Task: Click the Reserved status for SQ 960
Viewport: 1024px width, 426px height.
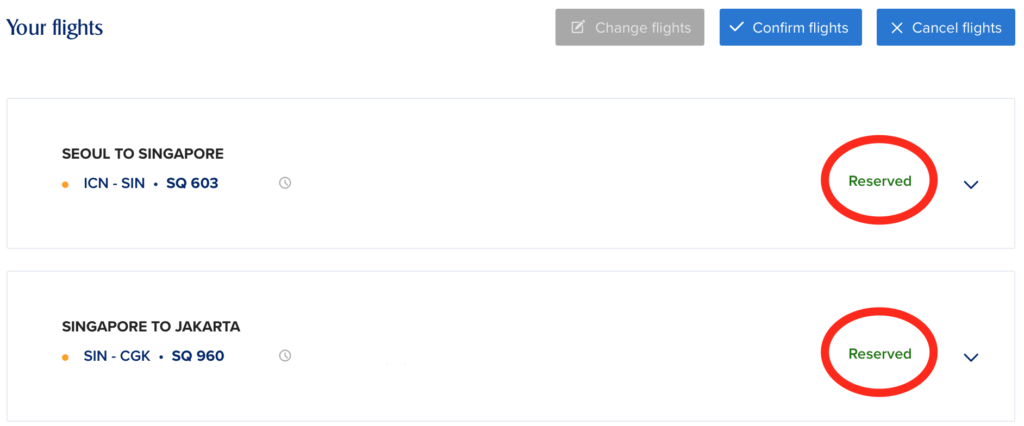Action: click(x=880, y=353)
